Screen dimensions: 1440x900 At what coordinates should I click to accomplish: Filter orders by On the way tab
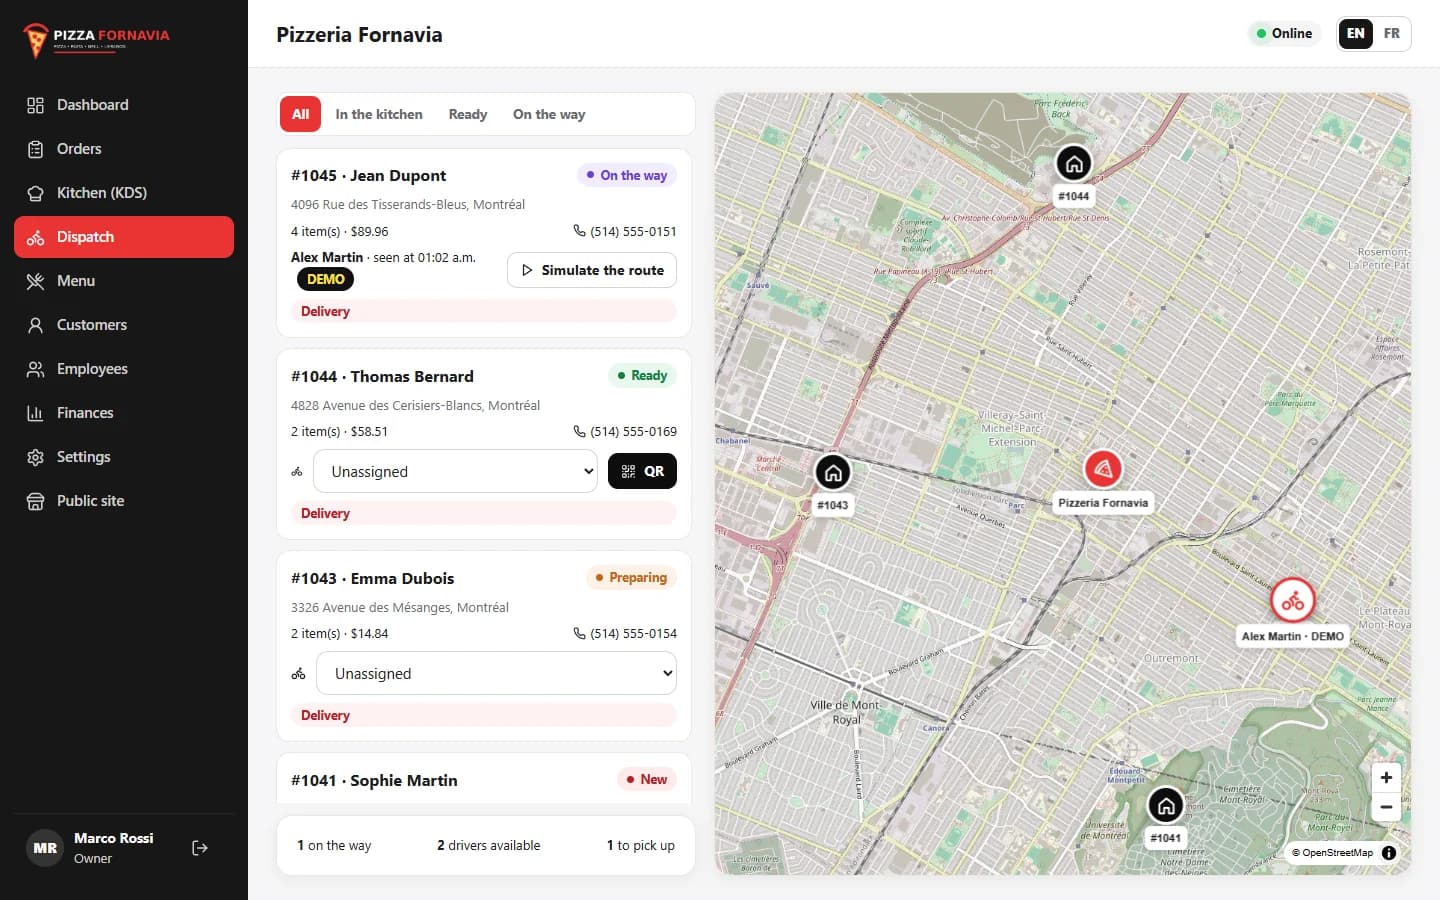[x=549, y=114]
